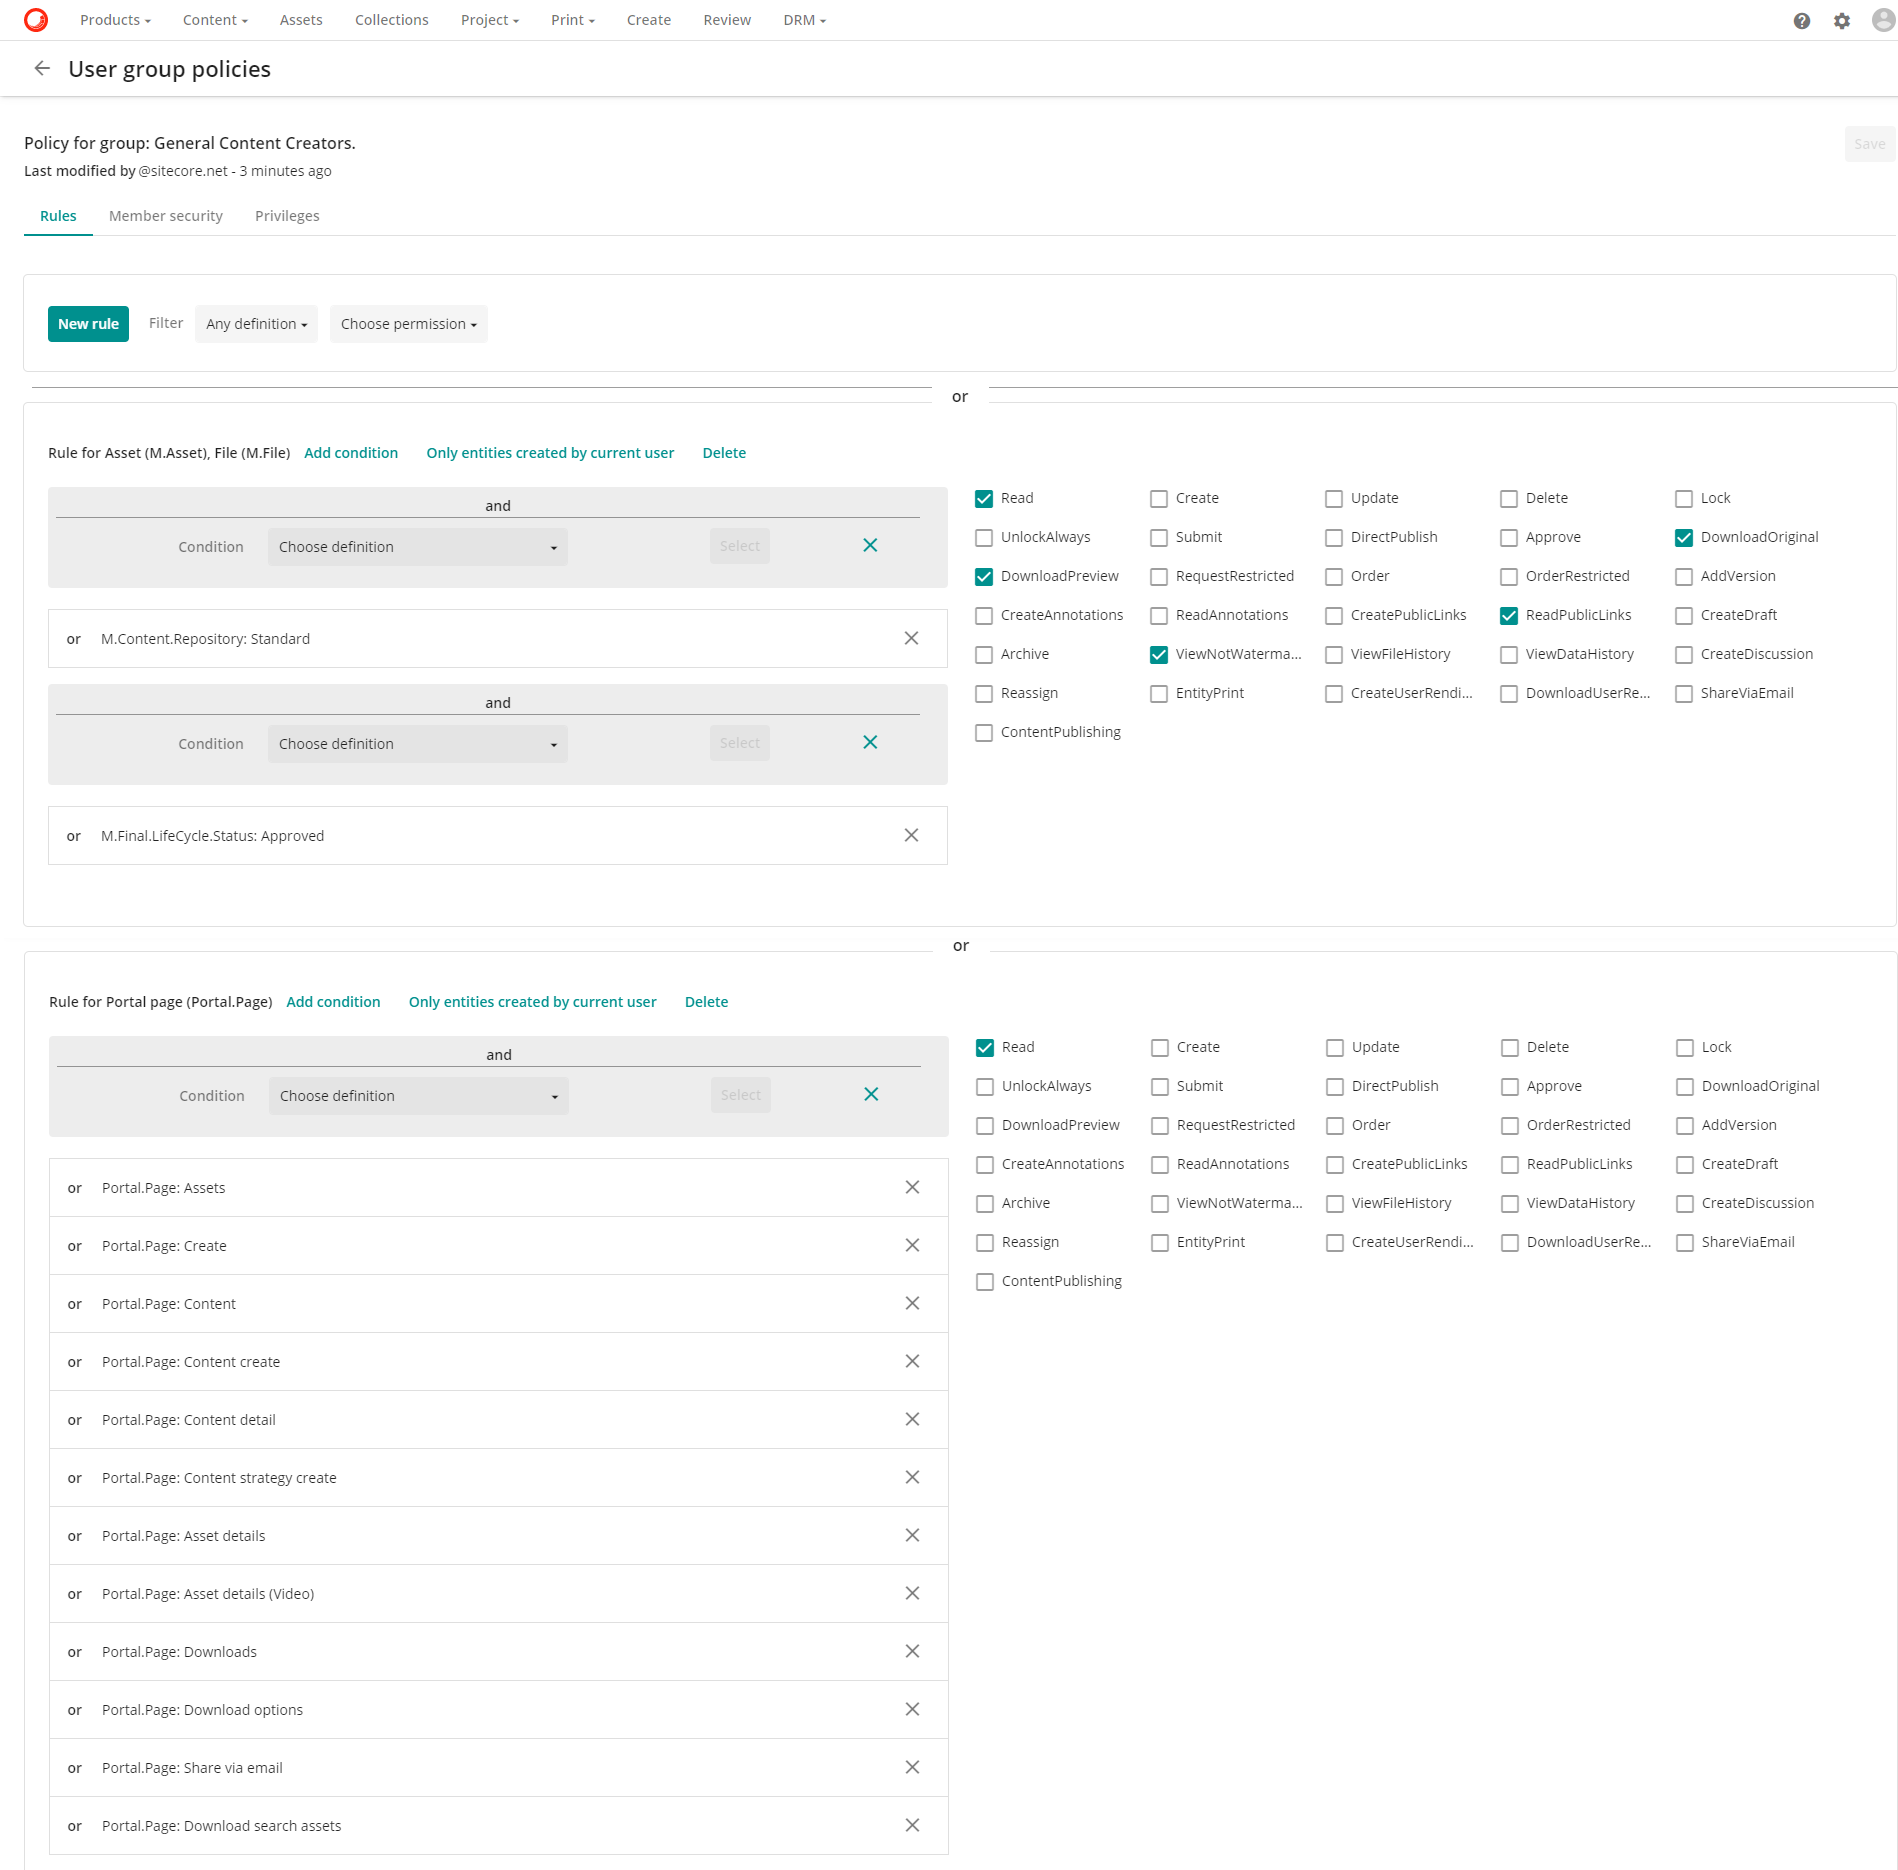Open the Choose permission dropdown

pos(408,323)
